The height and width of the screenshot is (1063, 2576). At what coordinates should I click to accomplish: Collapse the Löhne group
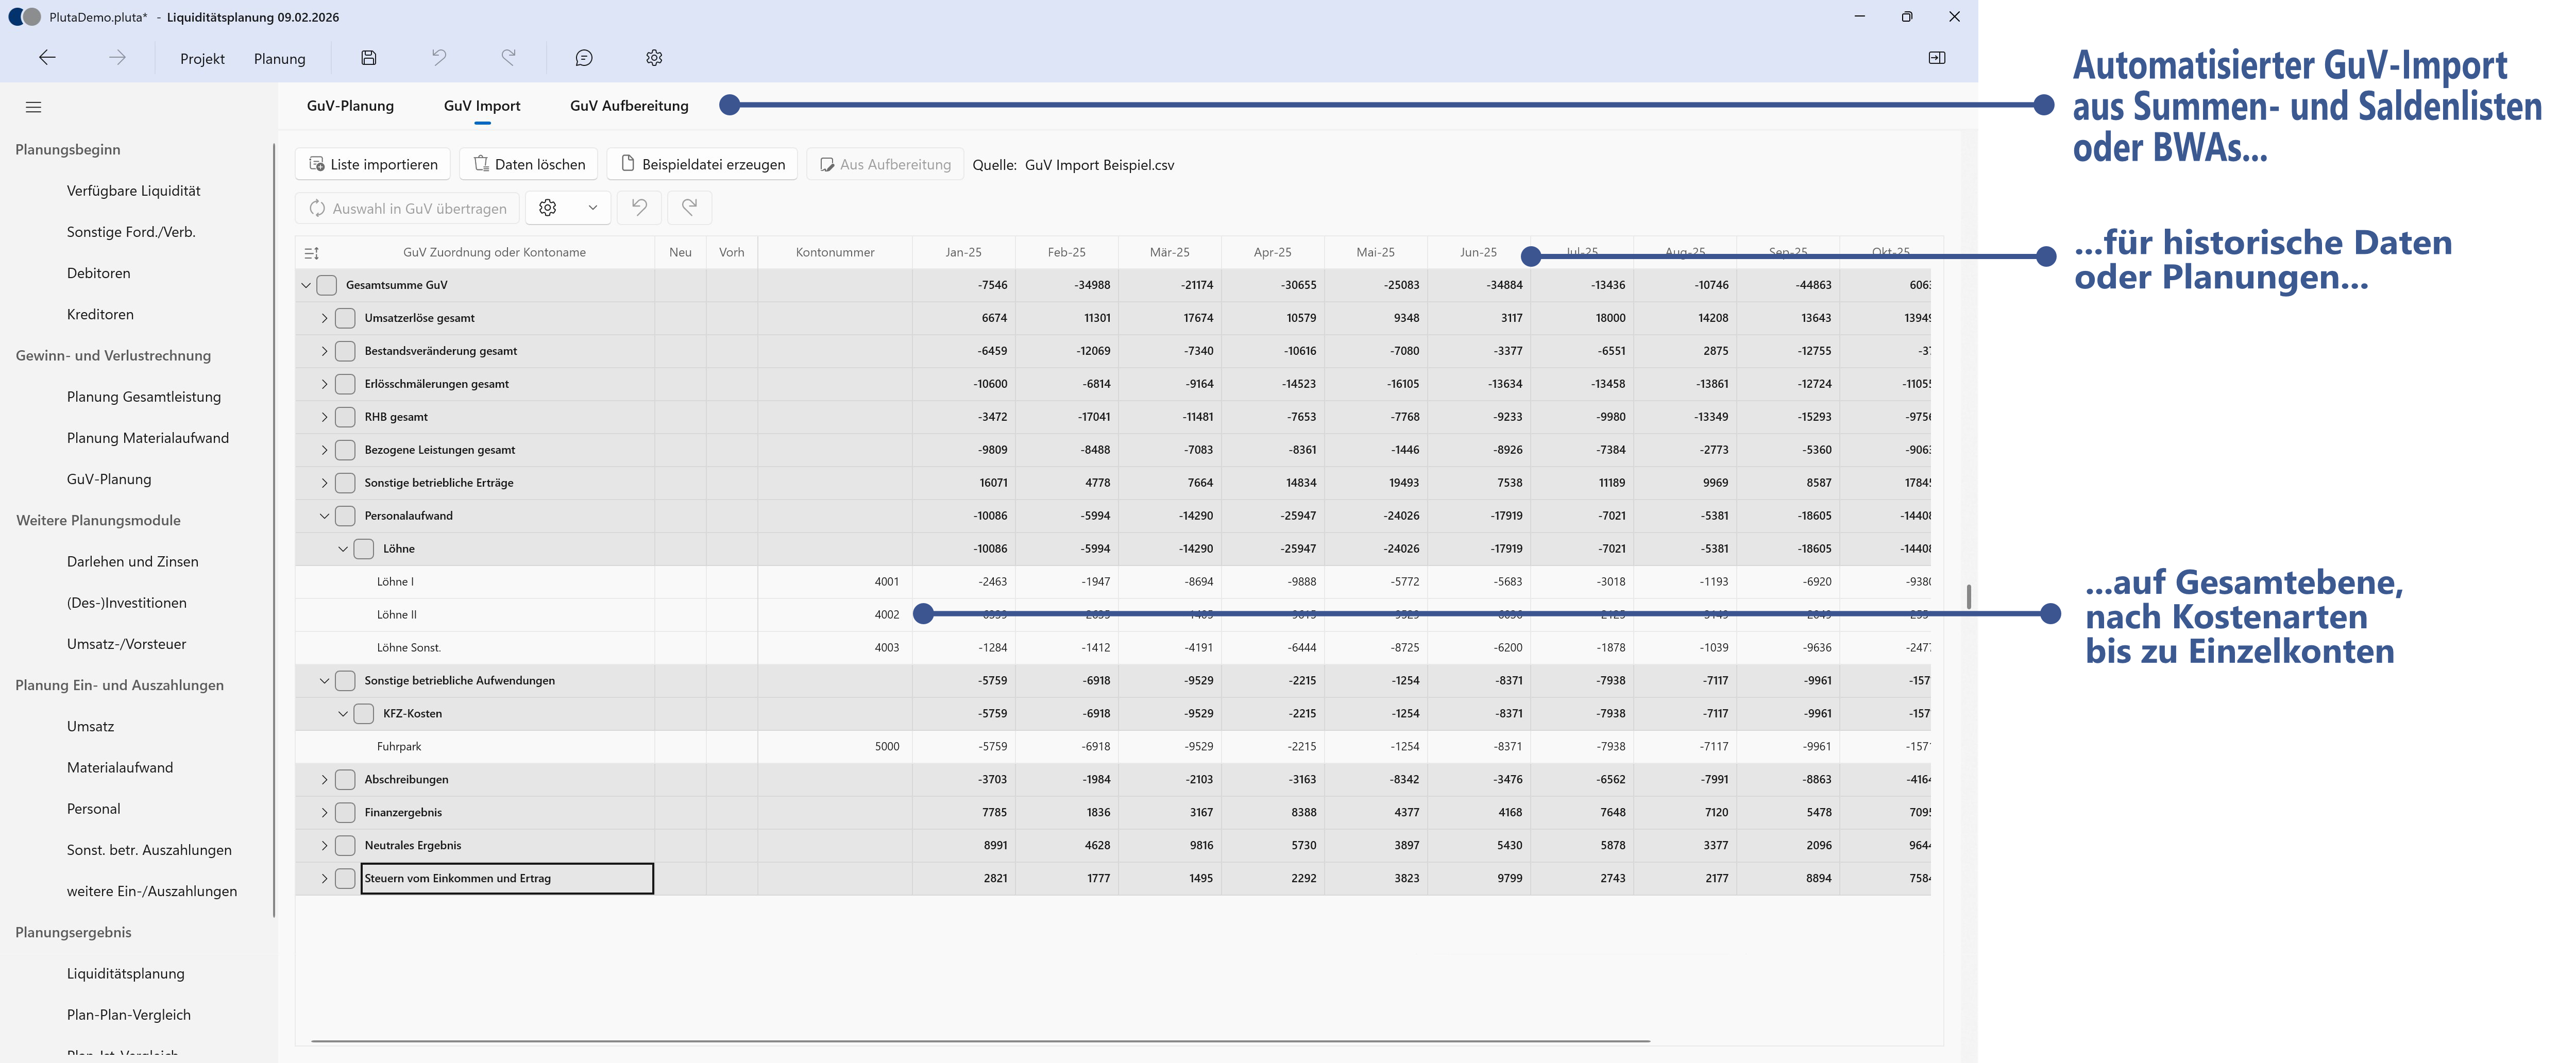point(343,548)
